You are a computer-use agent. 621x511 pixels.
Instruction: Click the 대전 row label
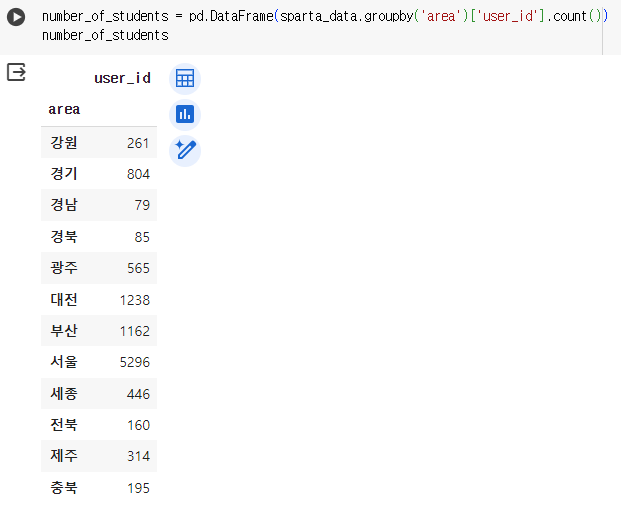(64, 299)
